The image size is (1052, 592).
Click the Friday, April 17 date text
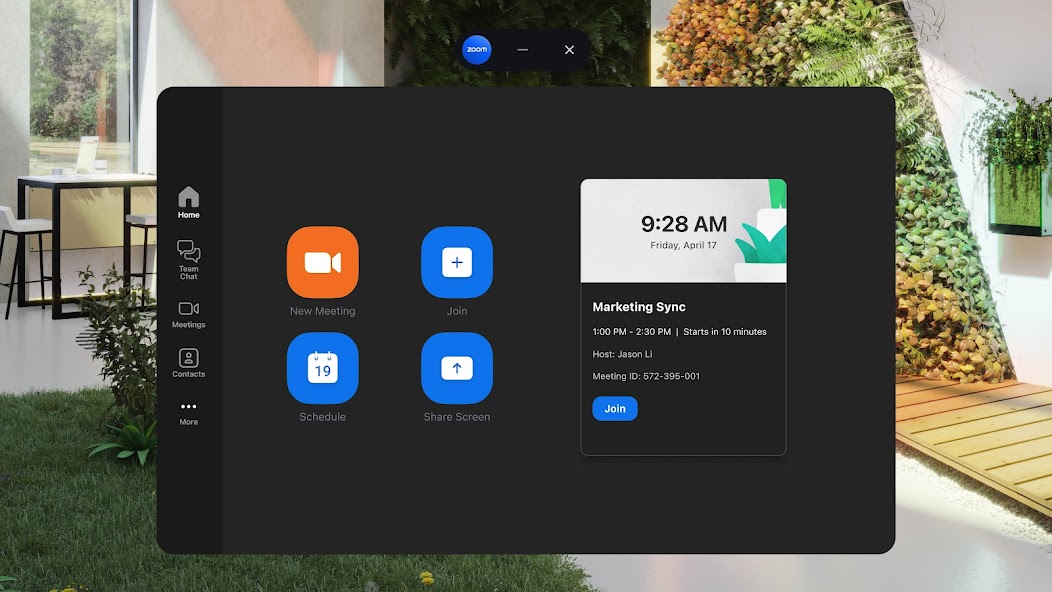click(x=684, y=245)
